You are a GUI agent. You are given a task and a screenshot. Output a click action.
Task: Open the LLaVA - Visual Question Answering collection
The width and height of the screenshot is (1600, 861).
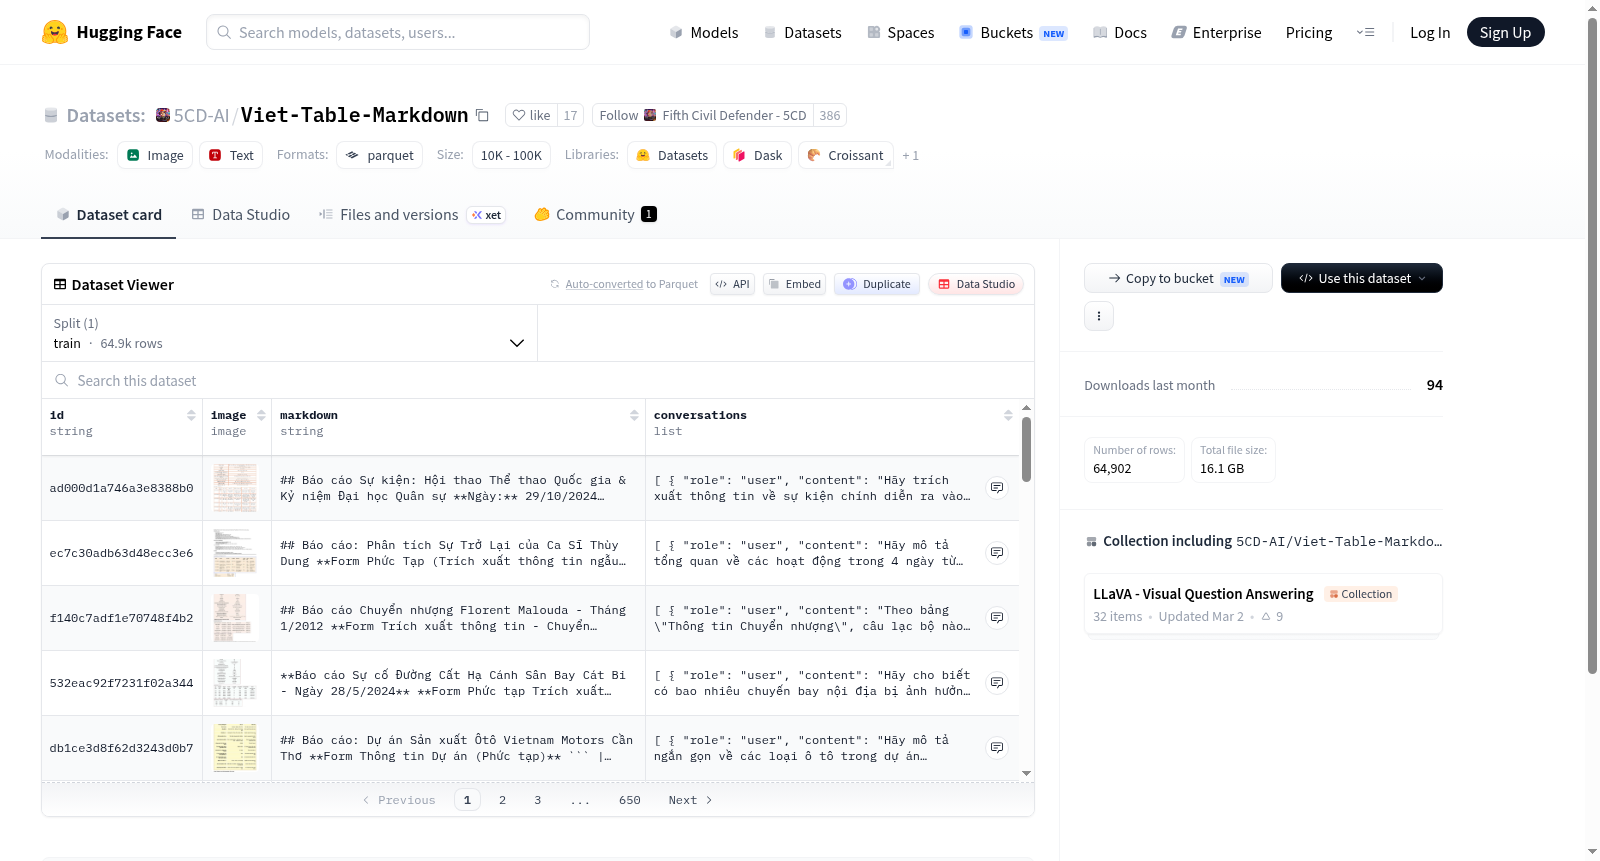[x=1263, y=604]
